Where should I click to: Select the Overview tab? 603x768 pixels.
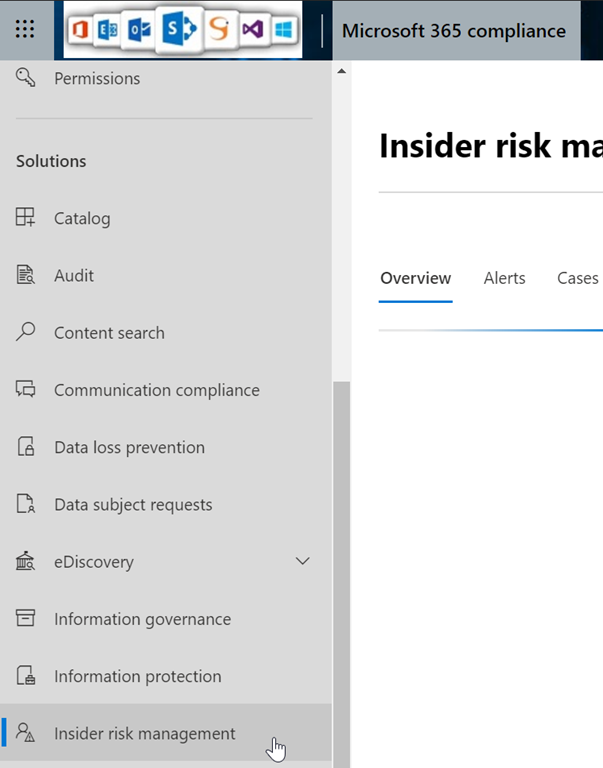(x=415, y=278)
